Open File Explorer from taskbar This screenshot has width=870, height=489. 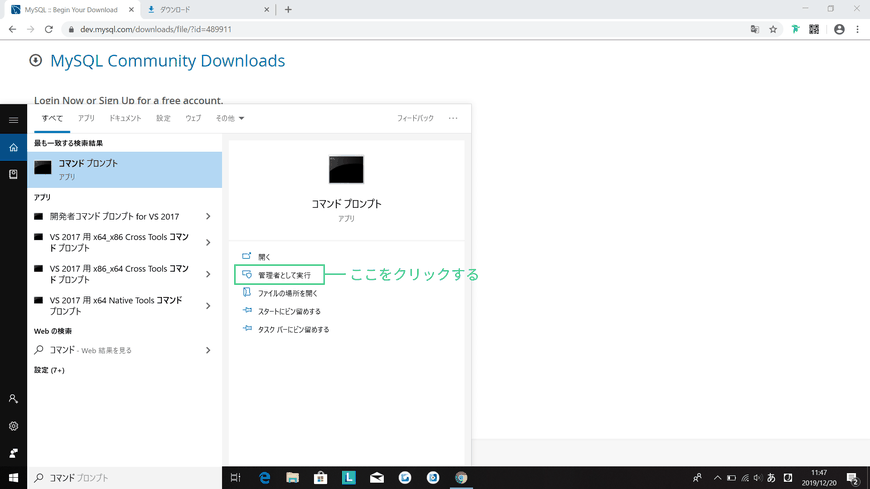[292, 477]
